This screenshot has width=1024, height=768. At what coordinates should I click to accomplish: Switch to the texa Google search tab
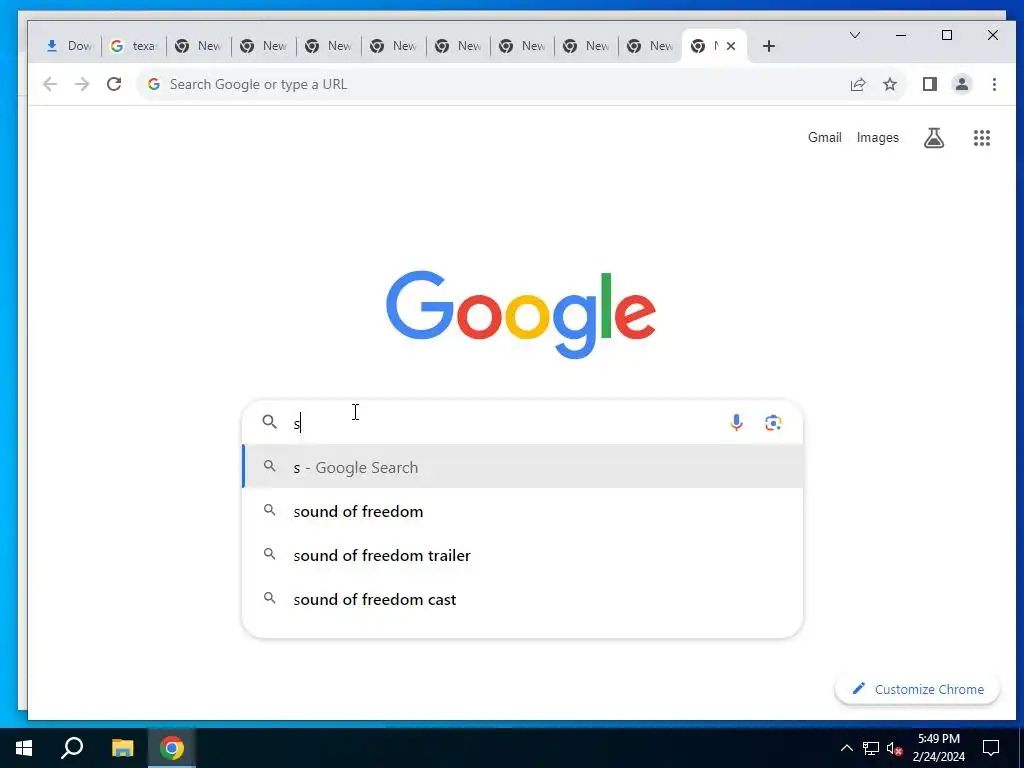point(134,46)
